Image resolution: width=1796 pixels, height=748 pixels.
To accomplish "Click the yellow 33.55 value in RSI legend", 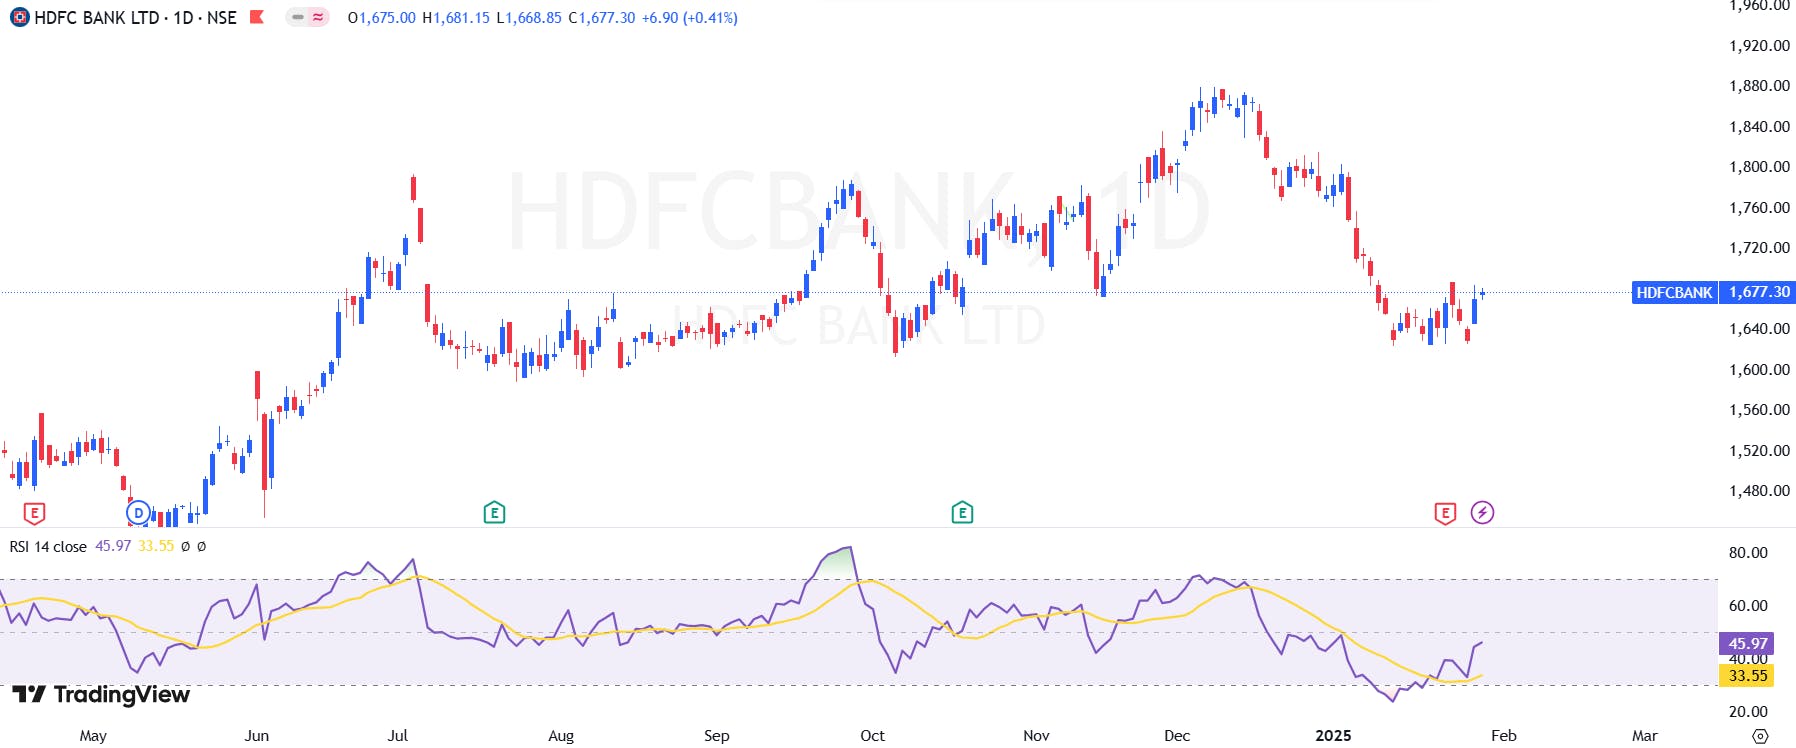I will pos(156,546).
